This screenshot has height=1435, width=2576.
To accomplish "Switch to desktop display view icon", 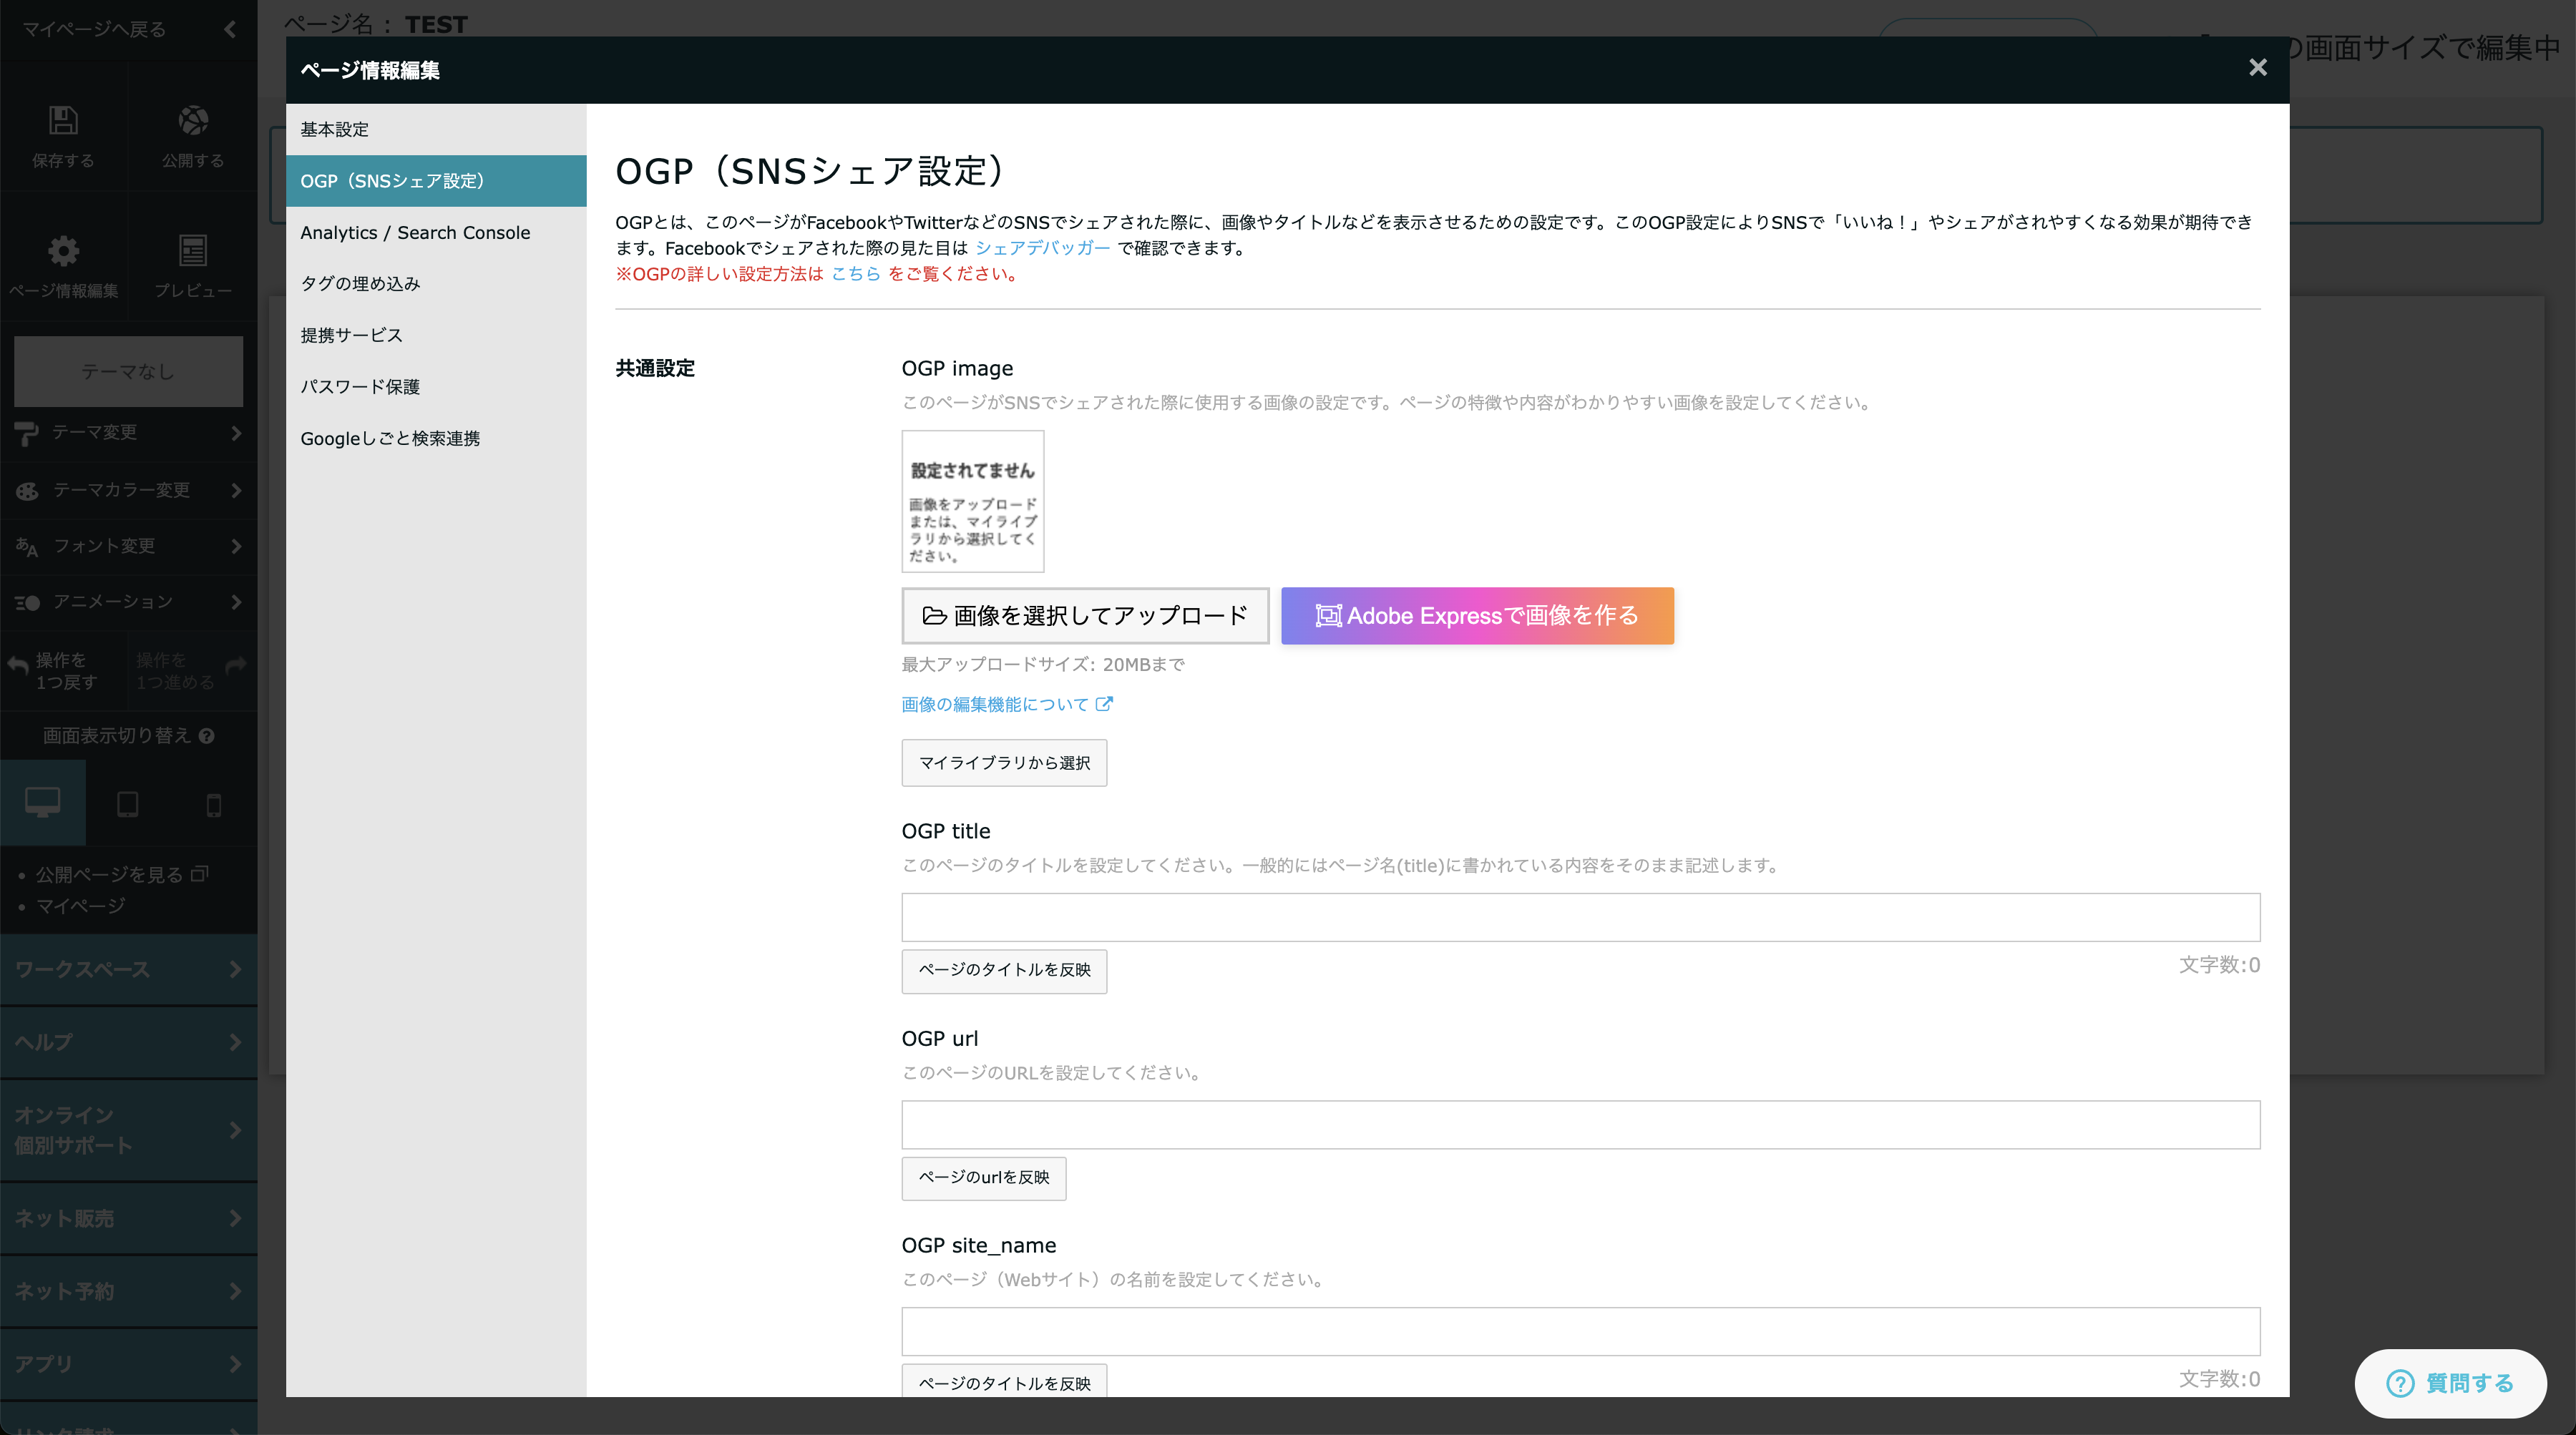I will point(43,803).
